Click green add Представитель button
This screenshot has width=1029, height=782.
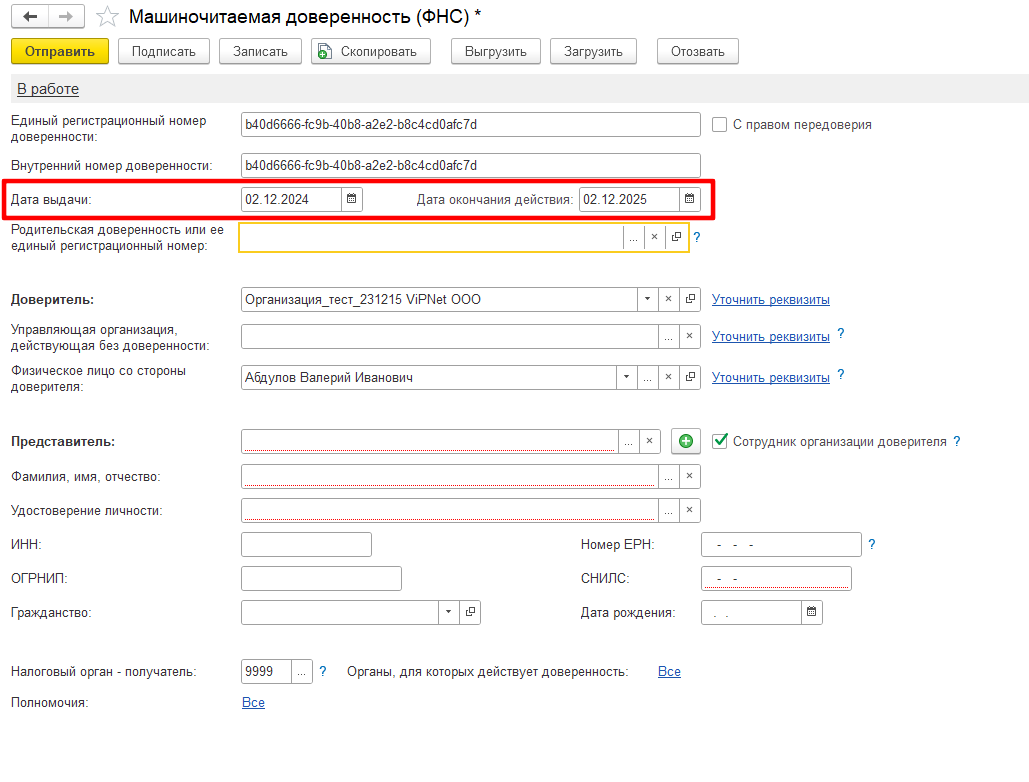pyautogui.click(x=686, y=441)
